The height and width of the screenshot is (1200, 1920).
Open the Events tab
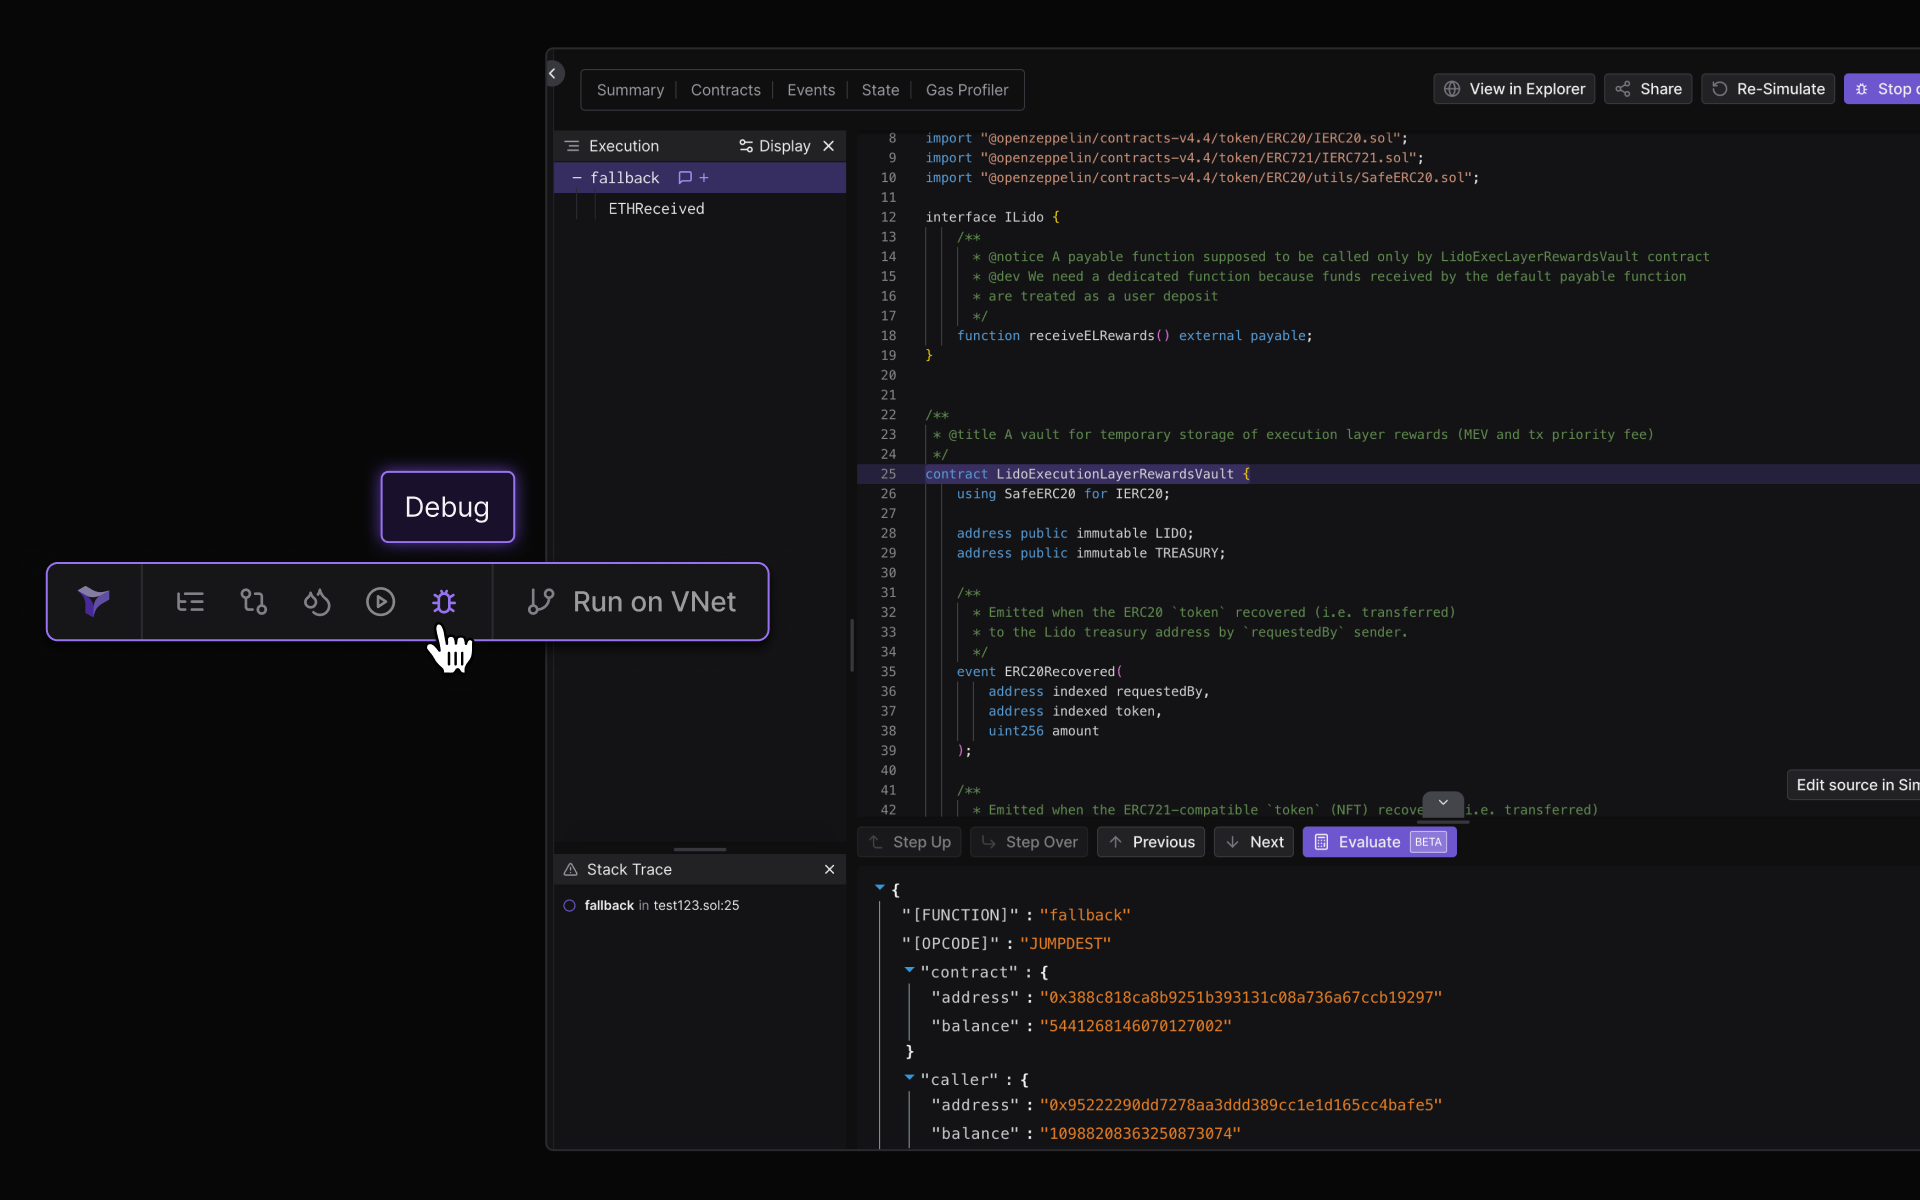[x=810, y=90]
